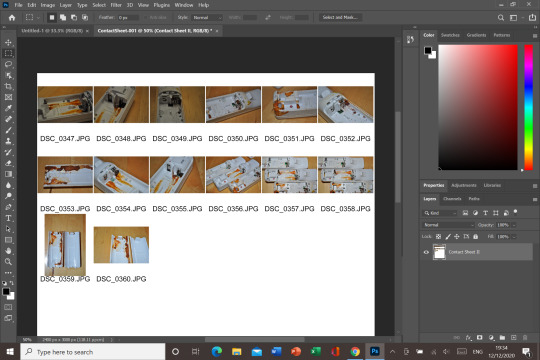This screenshot has width=540, height=360.
Task: Select the Frame tool
Action: pos(8,97)
